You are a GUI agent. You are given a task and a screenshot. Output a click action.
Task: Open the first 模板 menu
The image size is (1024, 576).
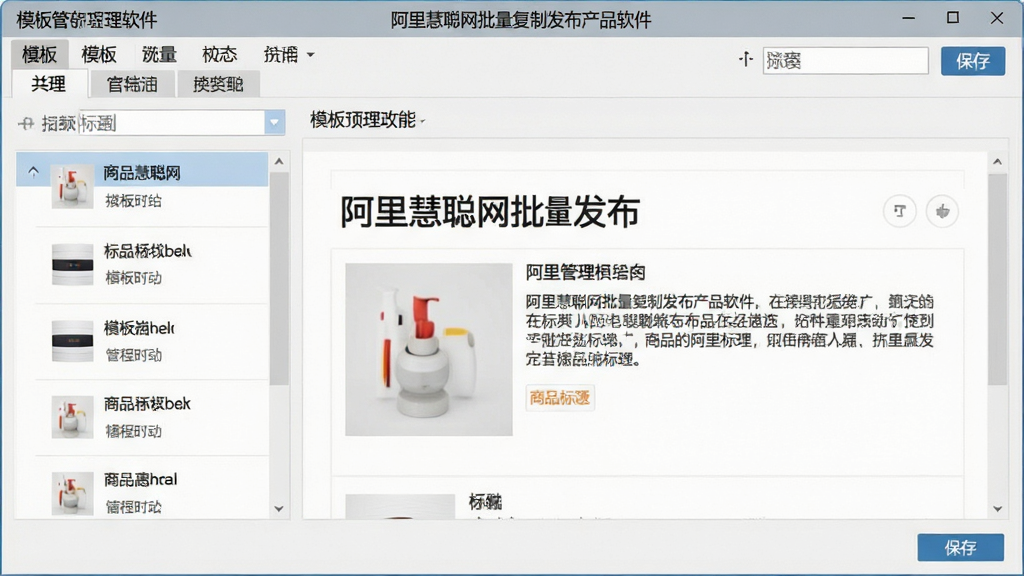click(x=39, y=54)
